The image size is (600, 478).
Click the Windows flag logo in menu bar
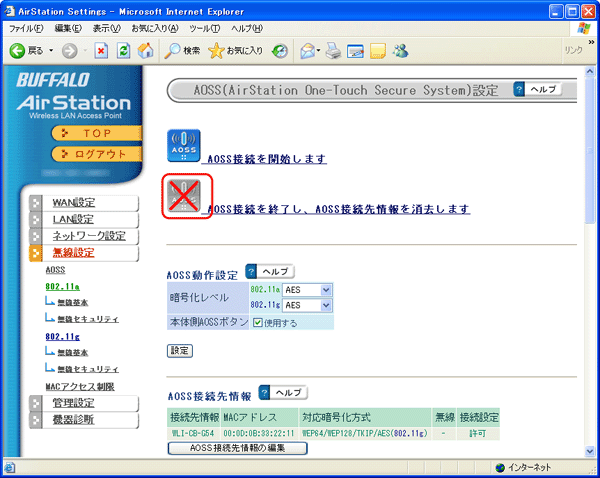(x=584, y=28)
